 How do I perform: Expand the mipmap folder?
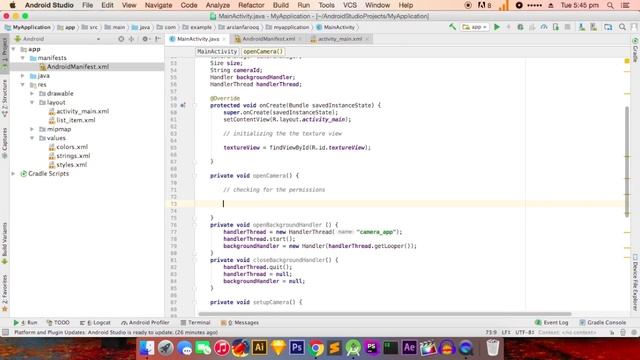[x=32, y=129]
